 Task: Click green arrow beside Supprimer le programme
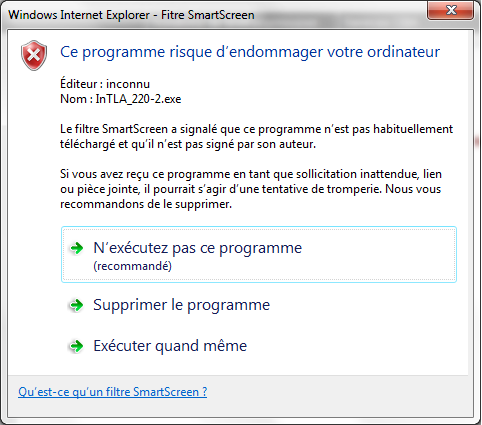tap(77, 305)
